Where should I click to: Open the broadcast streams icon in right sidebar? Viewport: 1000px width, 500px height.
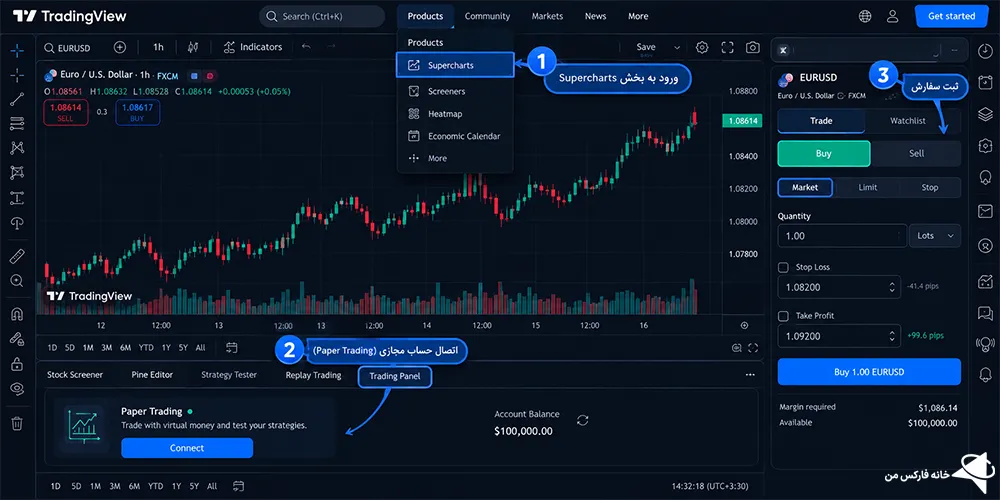point(985,344)
